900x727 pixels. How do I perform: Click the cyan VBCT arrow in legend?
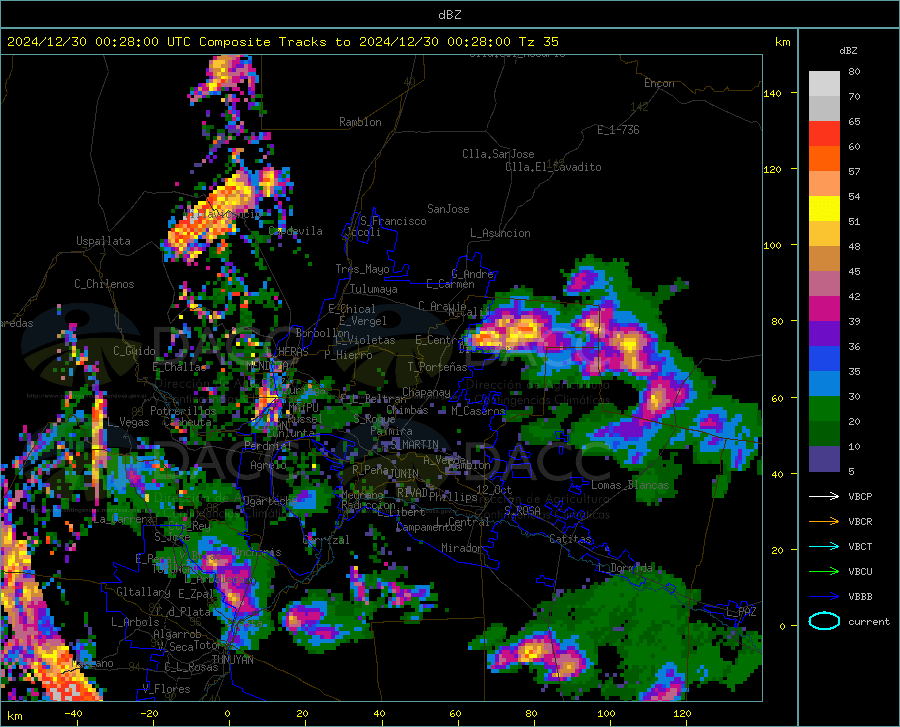[824, 546]
